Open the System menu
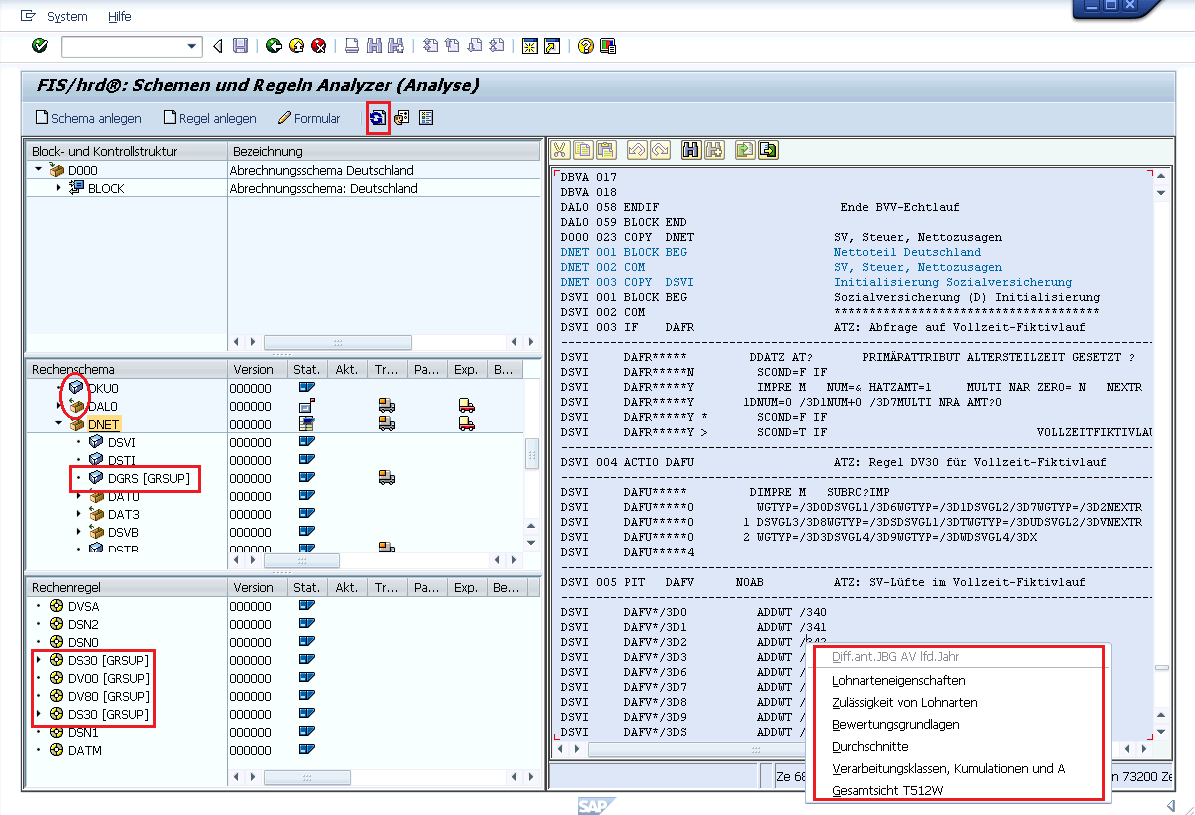This screenshot has height=815, width=1195. [x=67, y=16]
